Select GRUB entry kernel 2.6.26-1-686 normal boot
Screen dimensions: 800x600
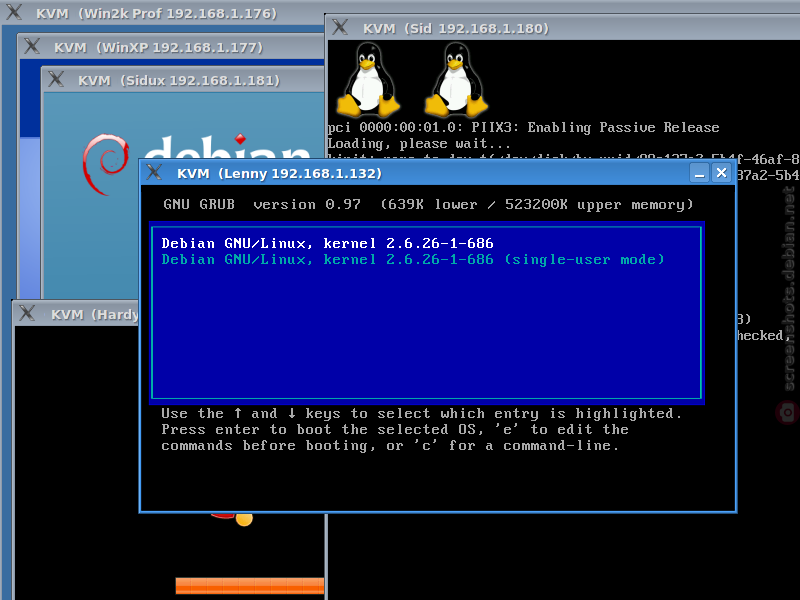pyautogui.click(x=328, y=243)
